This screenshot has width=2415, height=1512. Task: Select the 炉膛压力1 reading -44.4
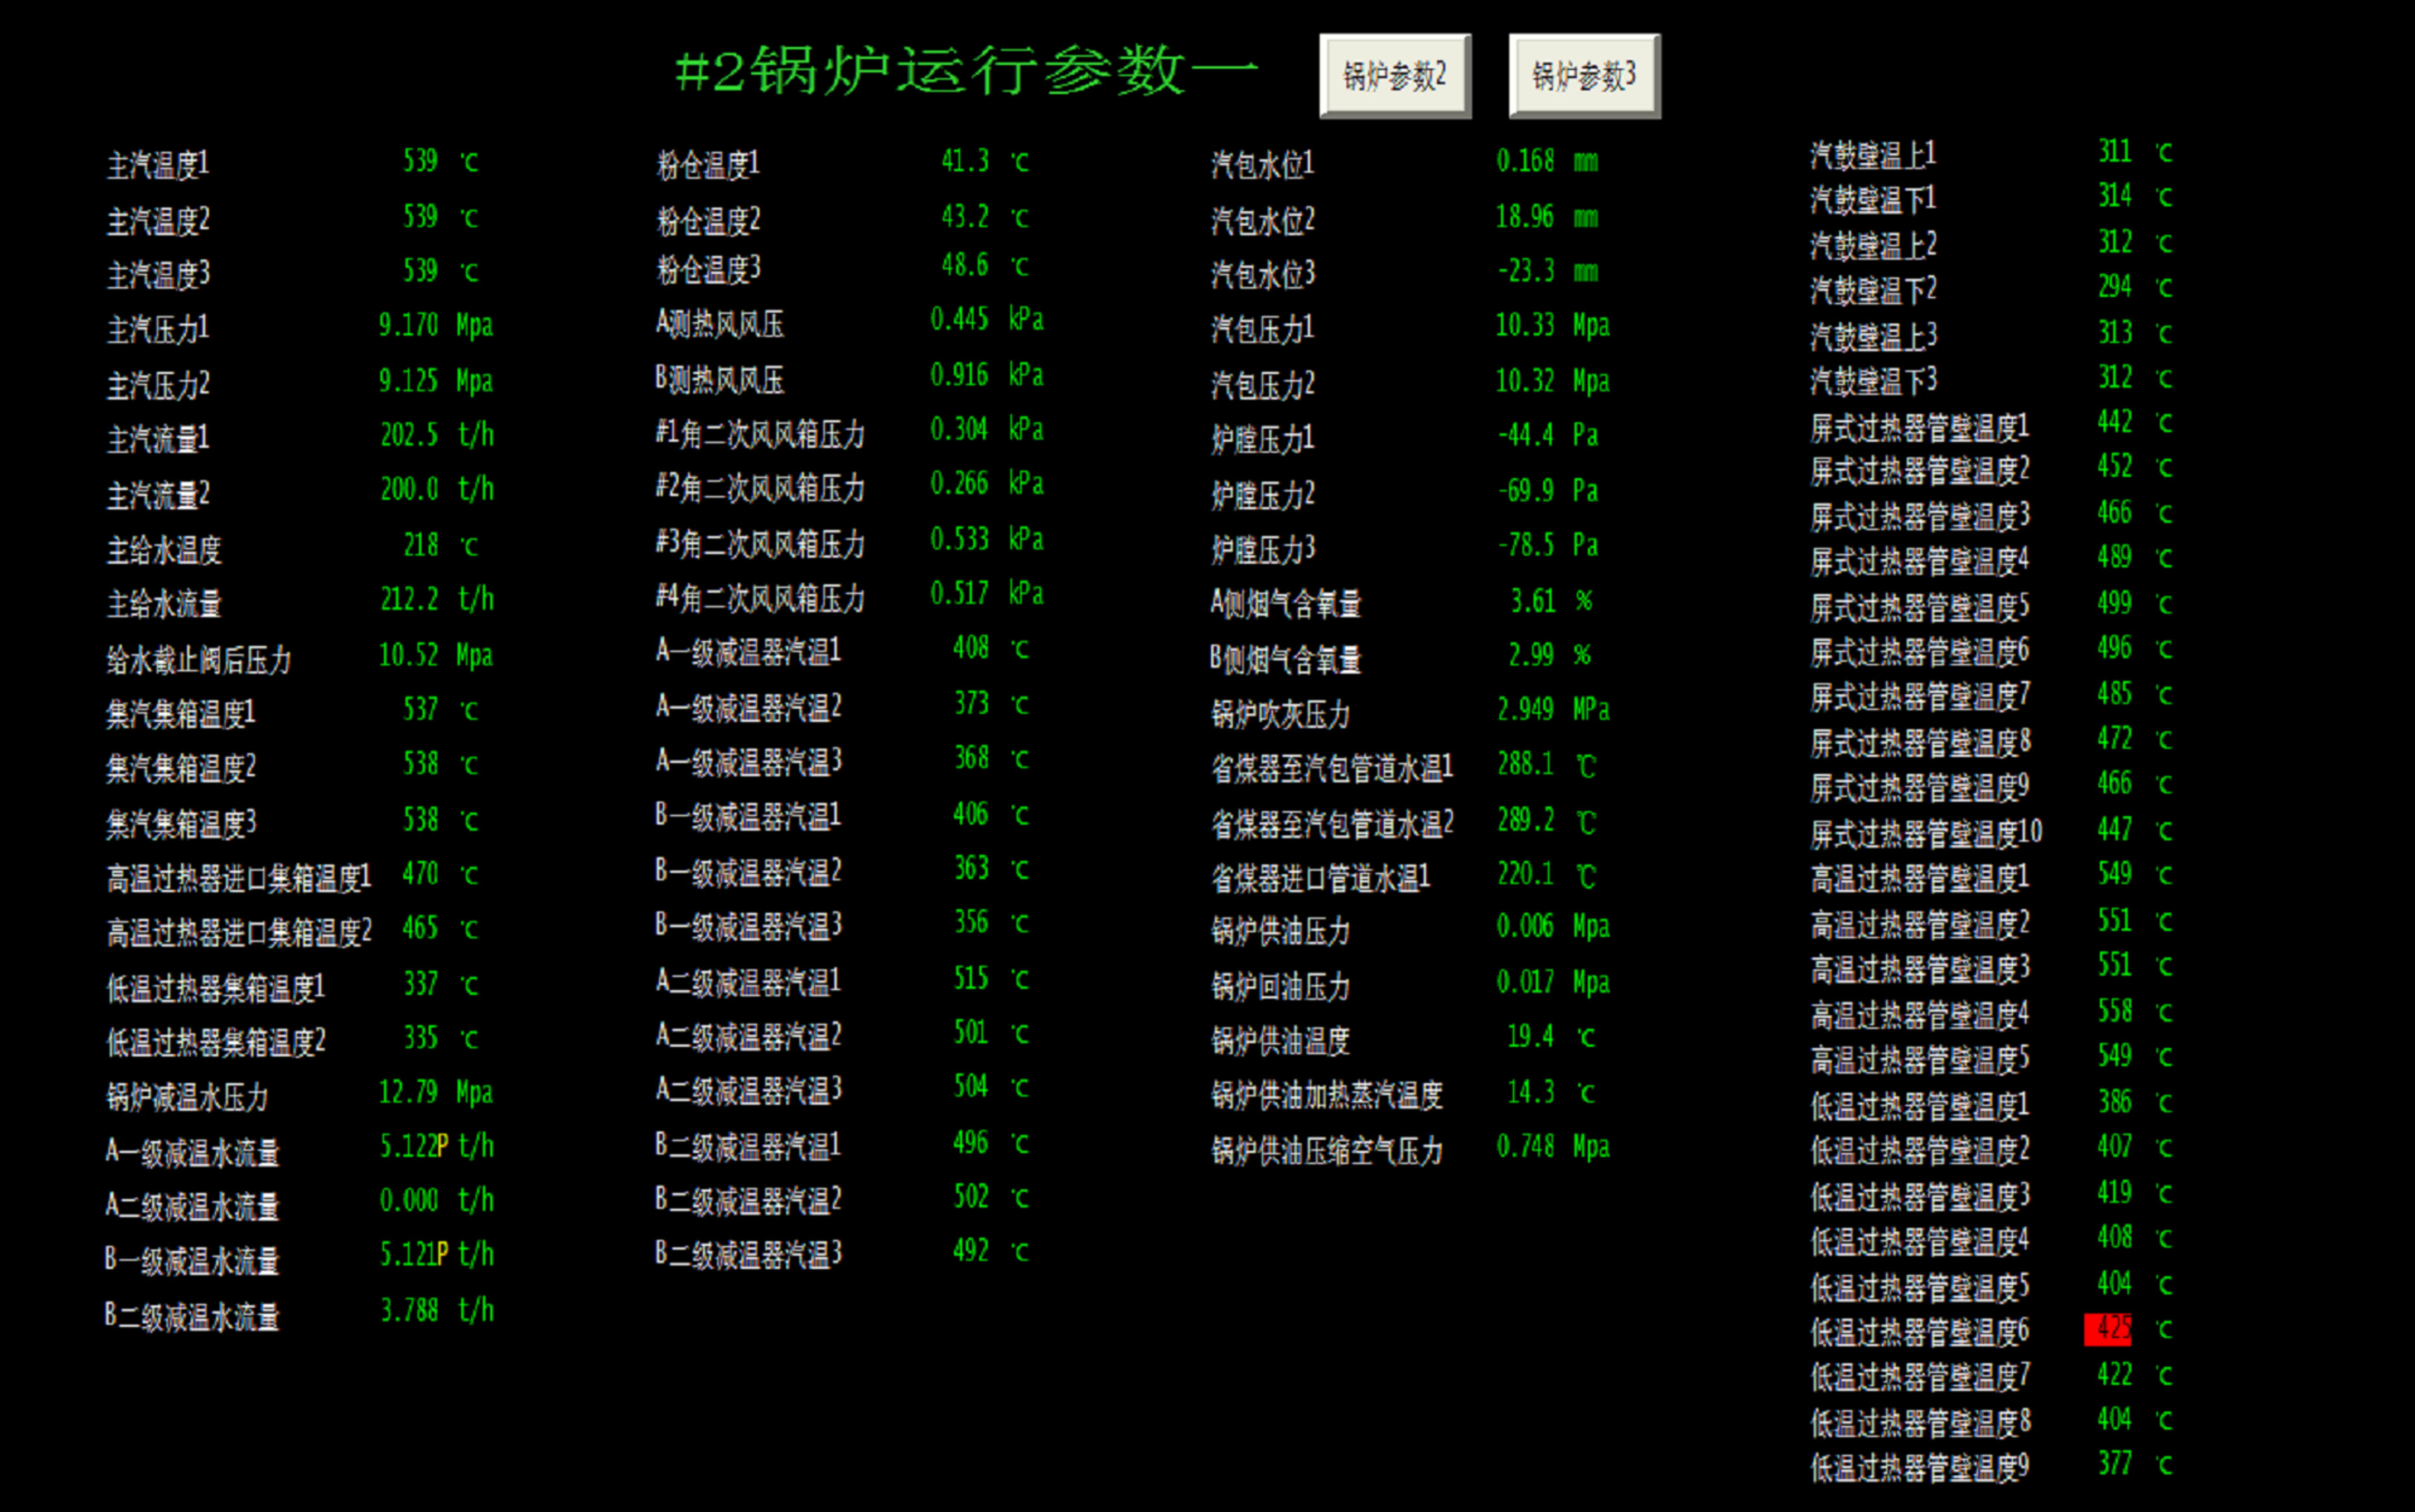pos(1526,435)
